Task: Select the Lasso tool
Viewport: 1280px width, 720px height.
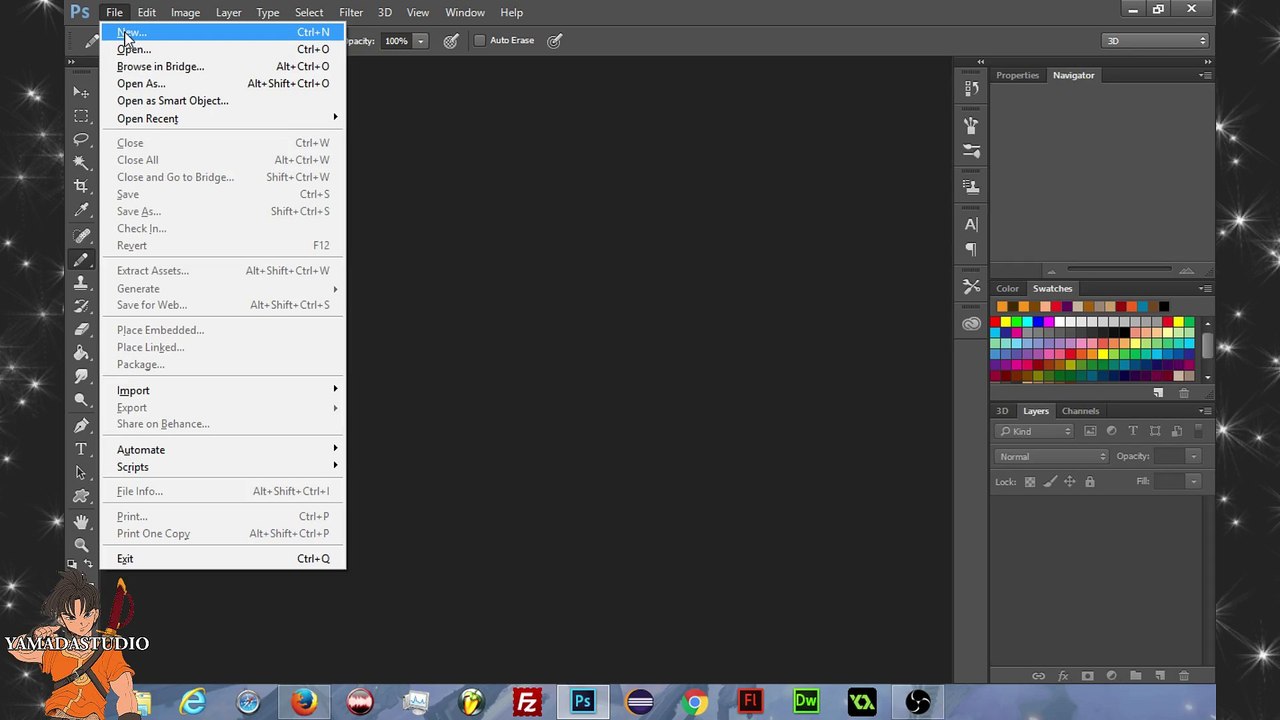Action: tap(81, 139)
